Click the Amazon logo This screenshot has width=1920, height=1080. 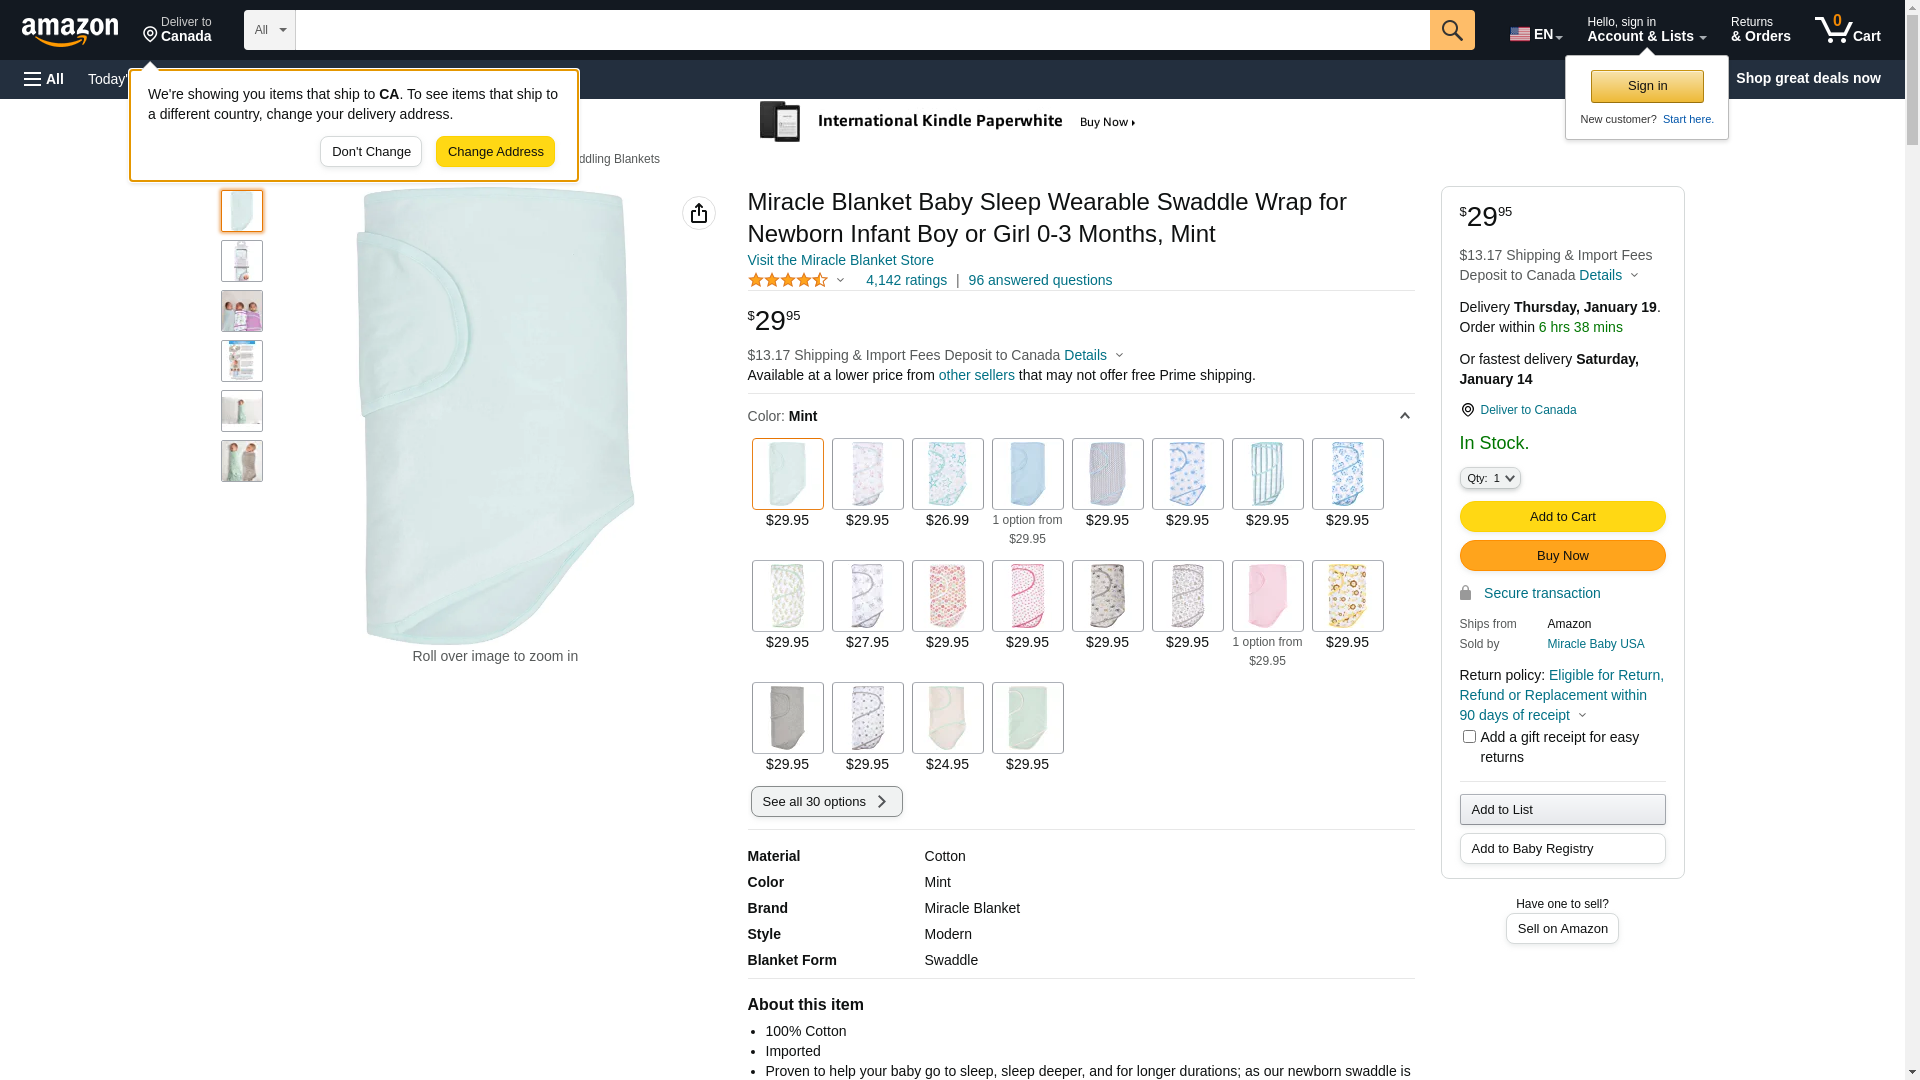coord(70,32)
